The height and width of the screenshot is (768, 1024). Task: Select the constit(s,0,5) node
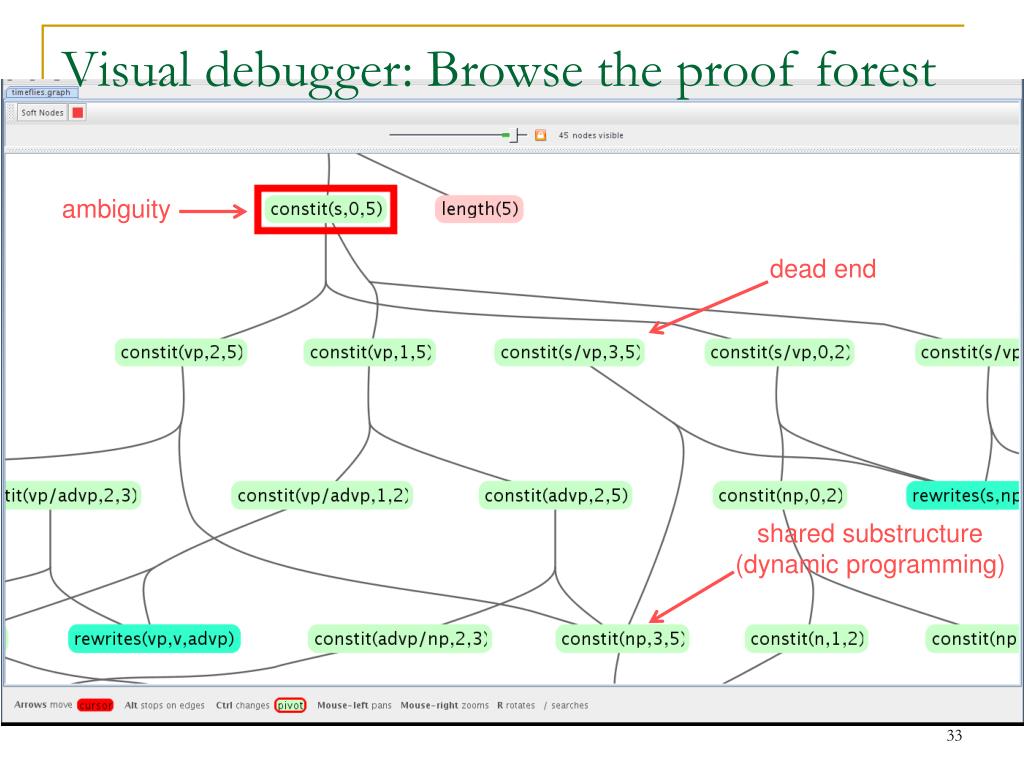(326, 209)
